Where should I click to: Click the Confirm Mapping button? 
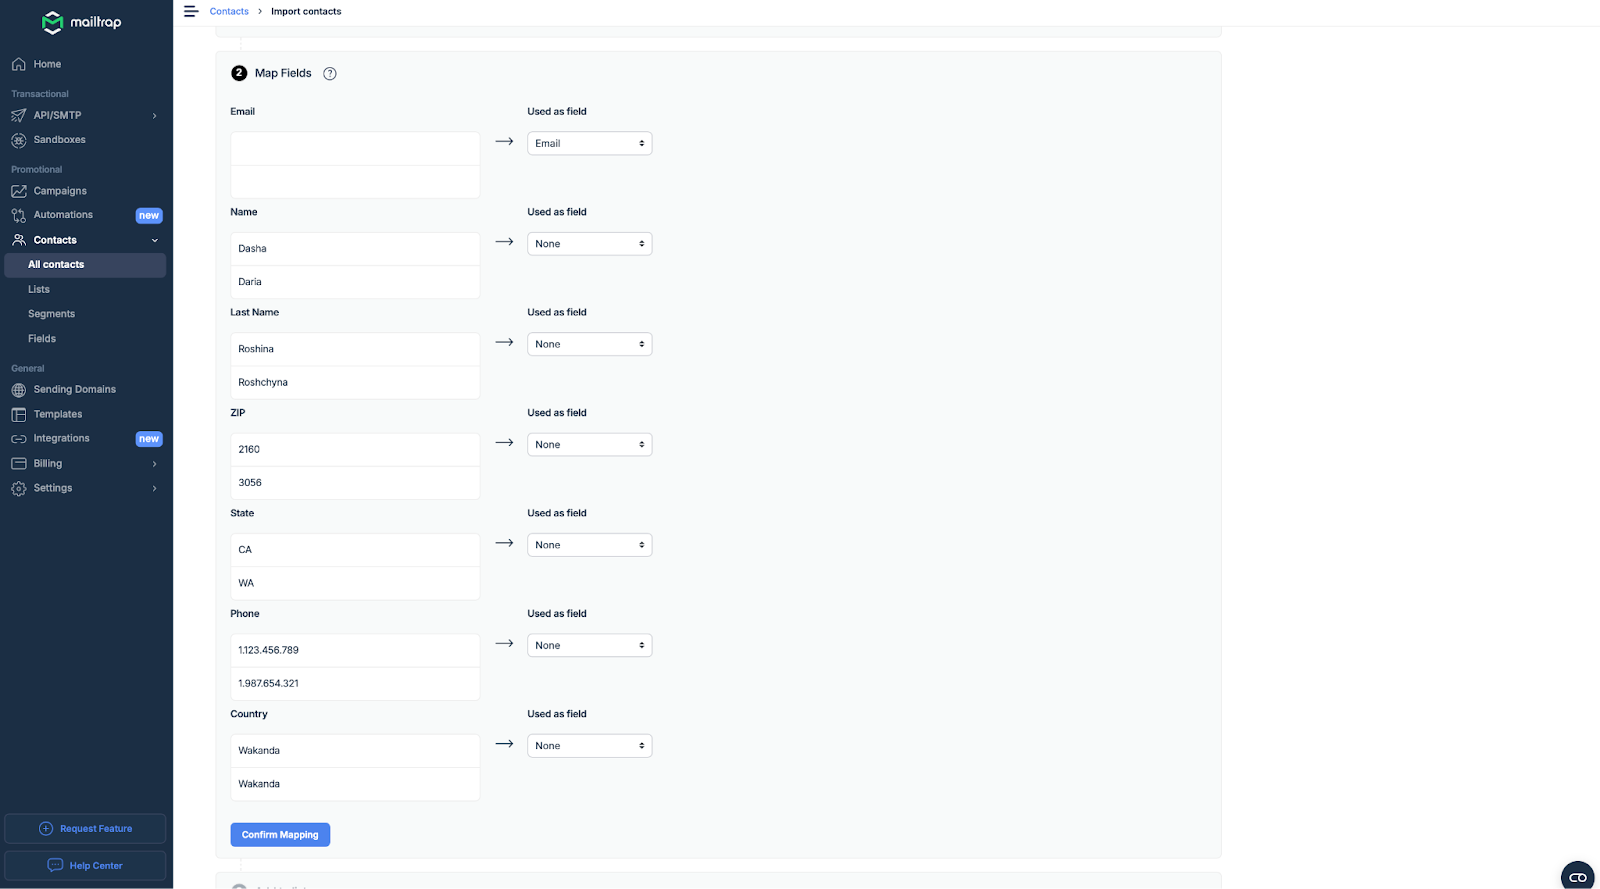tap(280, 834)
